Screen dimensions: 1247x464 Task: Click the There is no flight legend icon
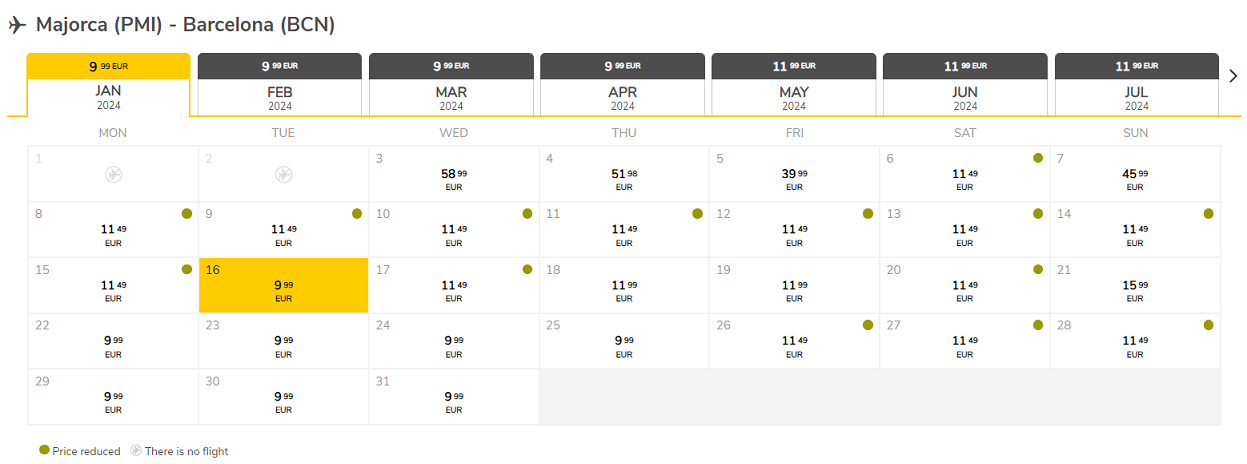click(x=135, y=451)
